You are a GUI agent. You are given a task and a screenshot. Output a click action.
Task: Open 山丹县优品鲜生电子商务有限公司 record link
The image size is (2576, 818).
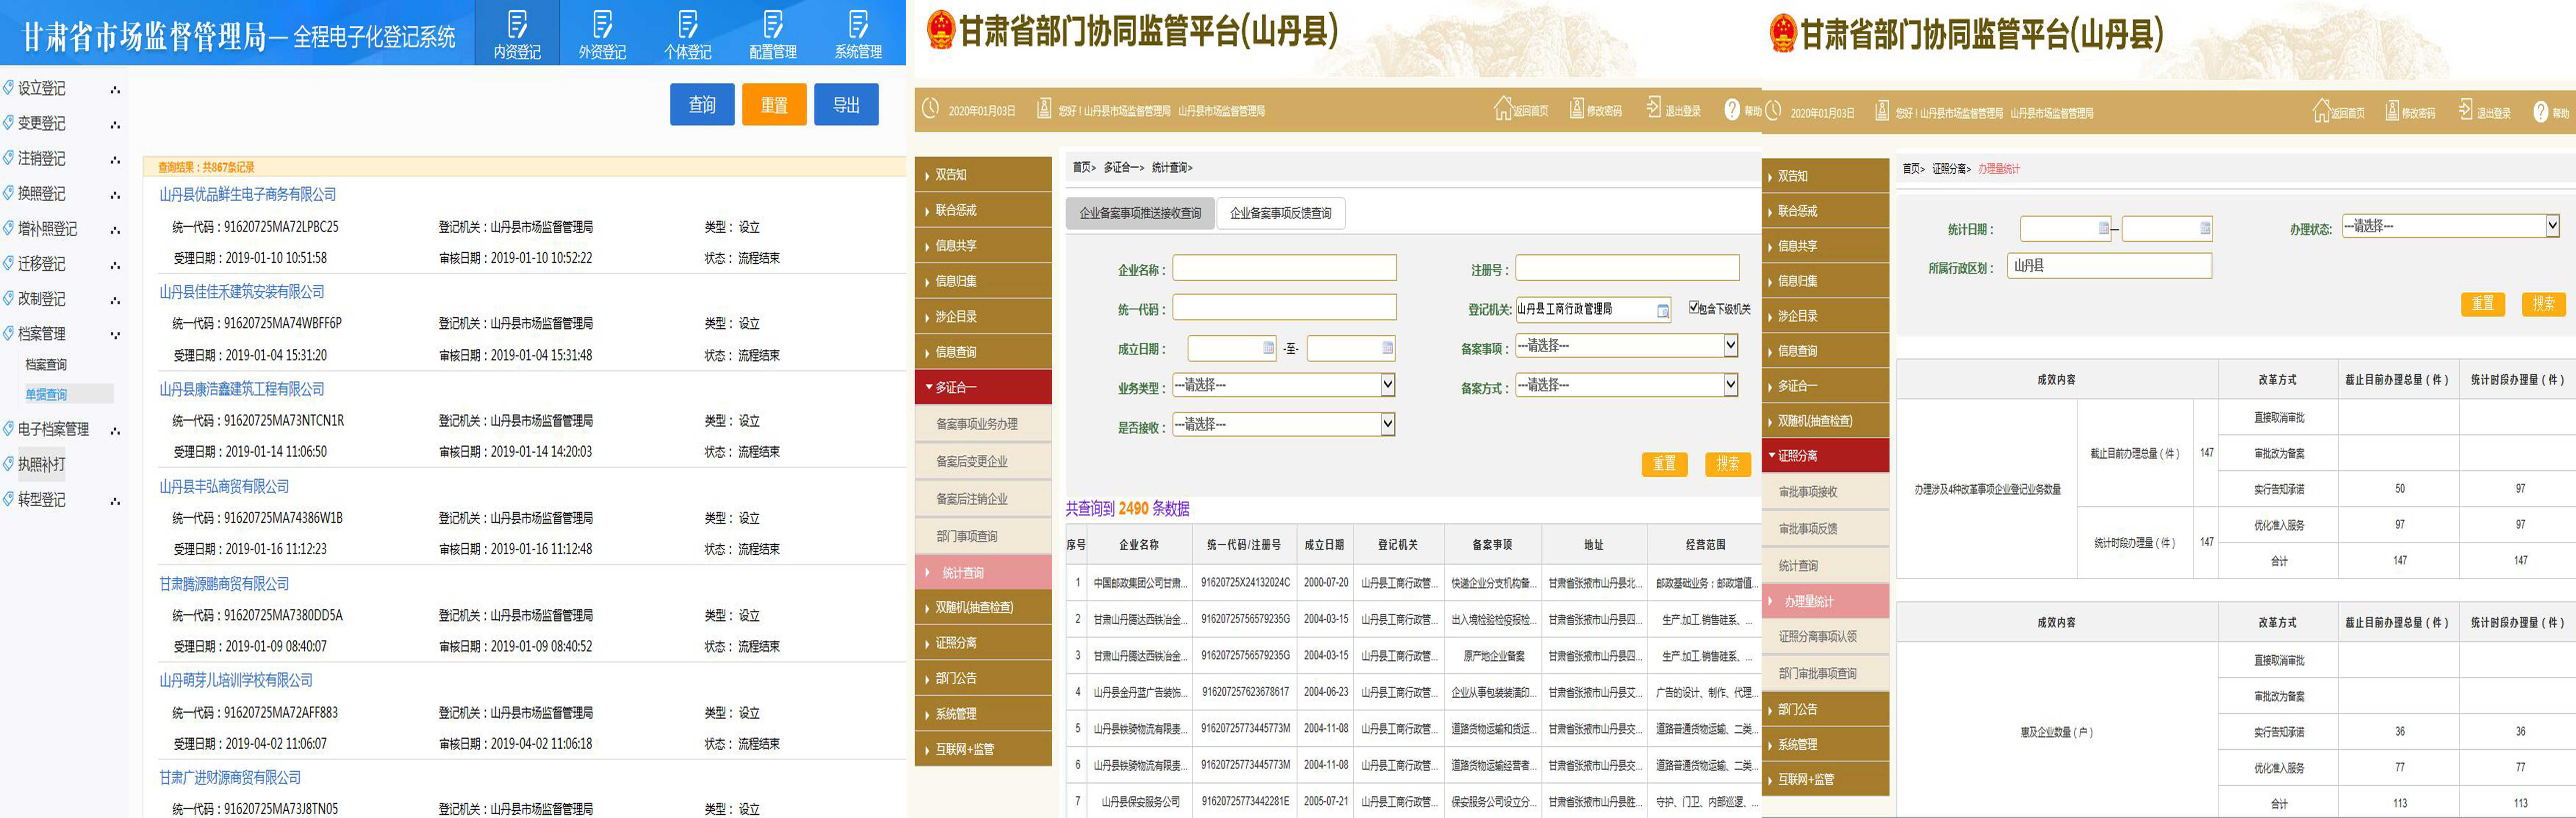coord(248,195)
